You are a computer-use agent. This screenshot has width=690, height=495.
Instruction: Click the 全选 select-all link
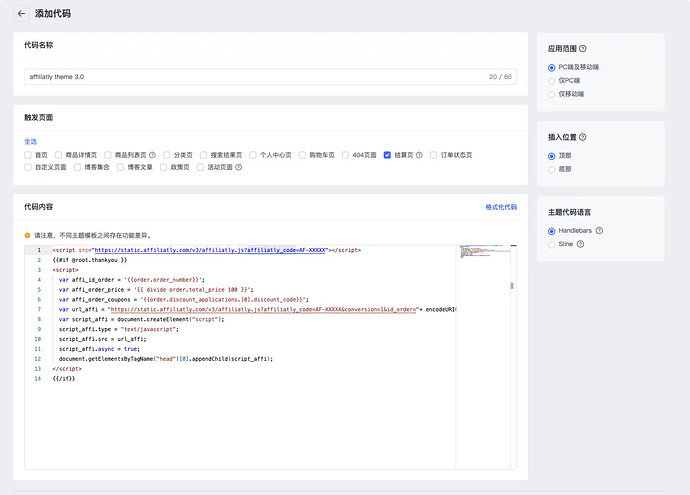tap(30, 142)
